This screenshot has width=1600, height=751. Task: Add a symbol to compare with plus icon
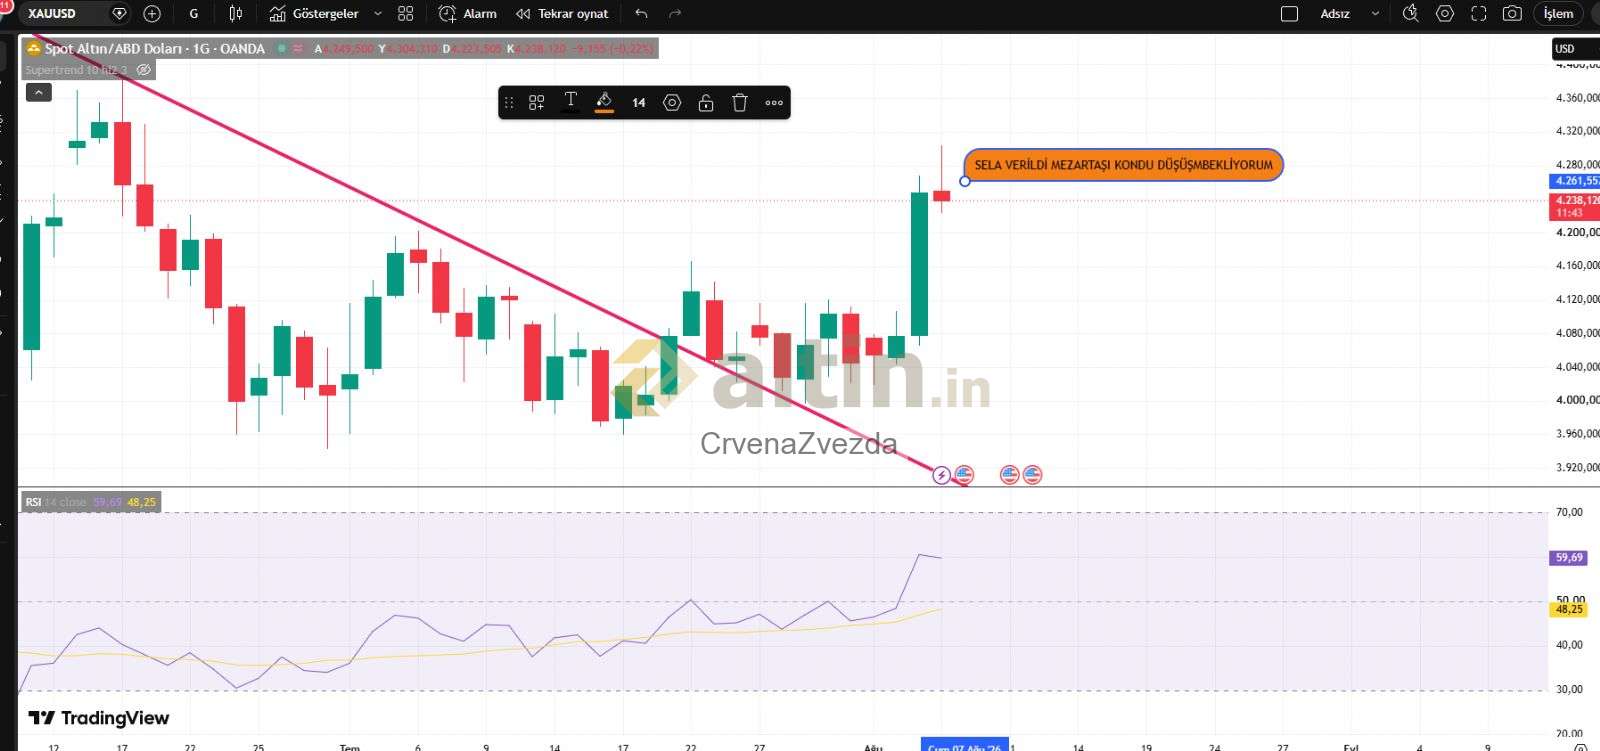point(152,14)
